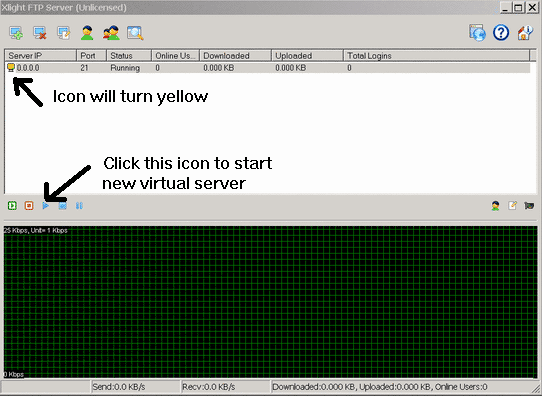Viewport: 542px width, 396px height.
Task: Open the modify virtual server settings icon
Action: [x=64, y=33]
